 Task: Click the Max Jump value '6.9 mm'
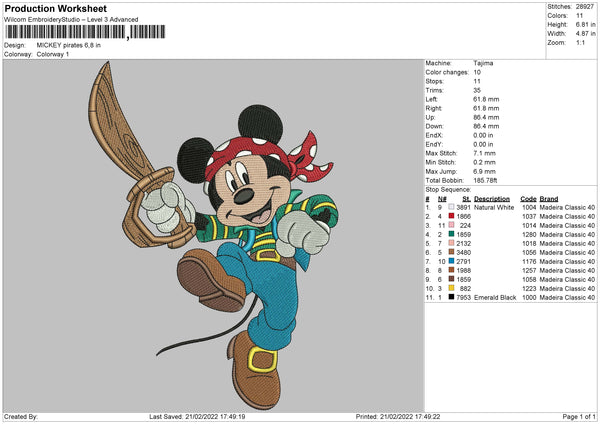point(484,171)
